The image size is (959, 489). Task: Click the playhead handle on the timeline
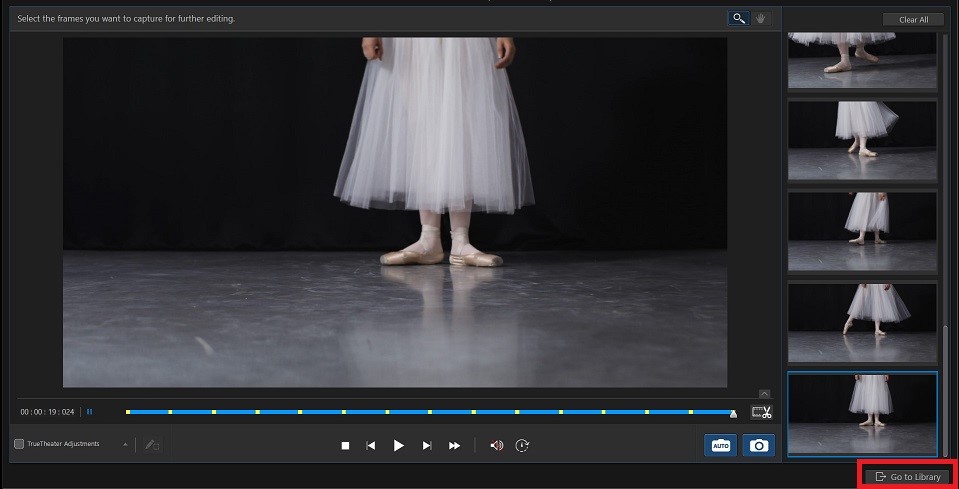pos(733,412)
